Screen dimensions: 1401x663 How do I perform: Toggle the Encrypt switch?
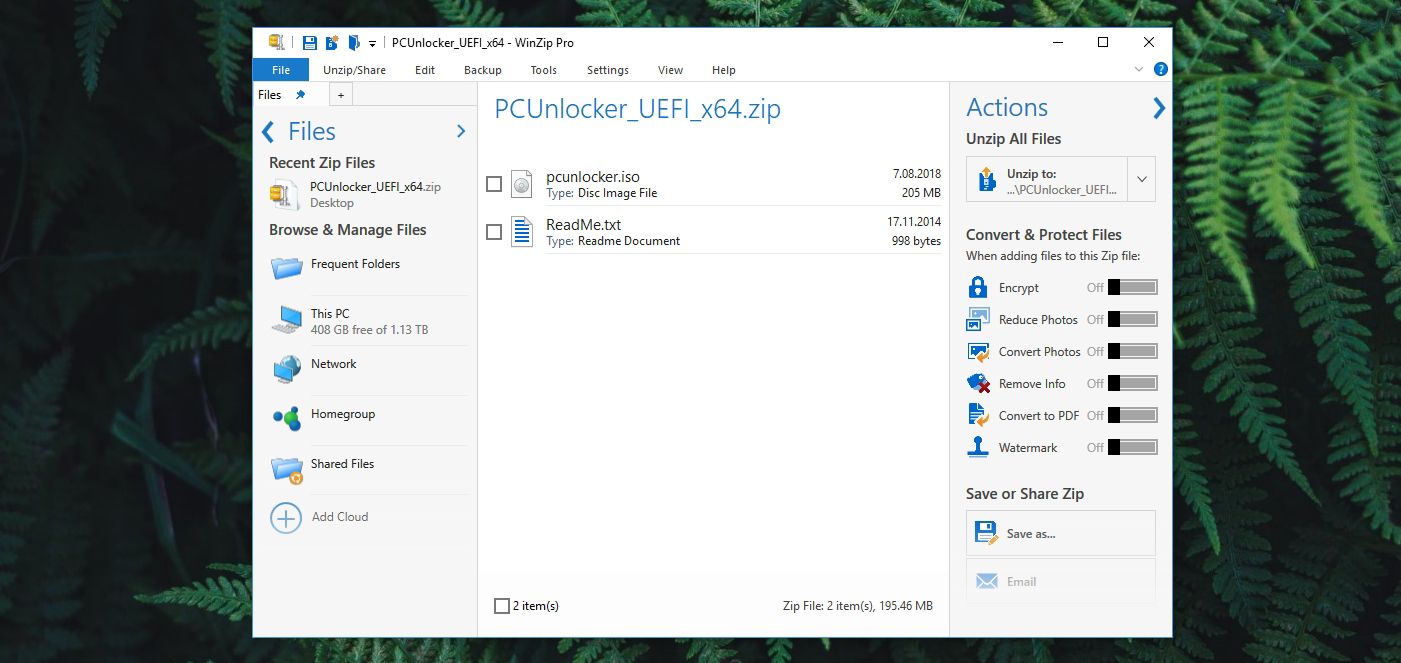click(1132, 287)
